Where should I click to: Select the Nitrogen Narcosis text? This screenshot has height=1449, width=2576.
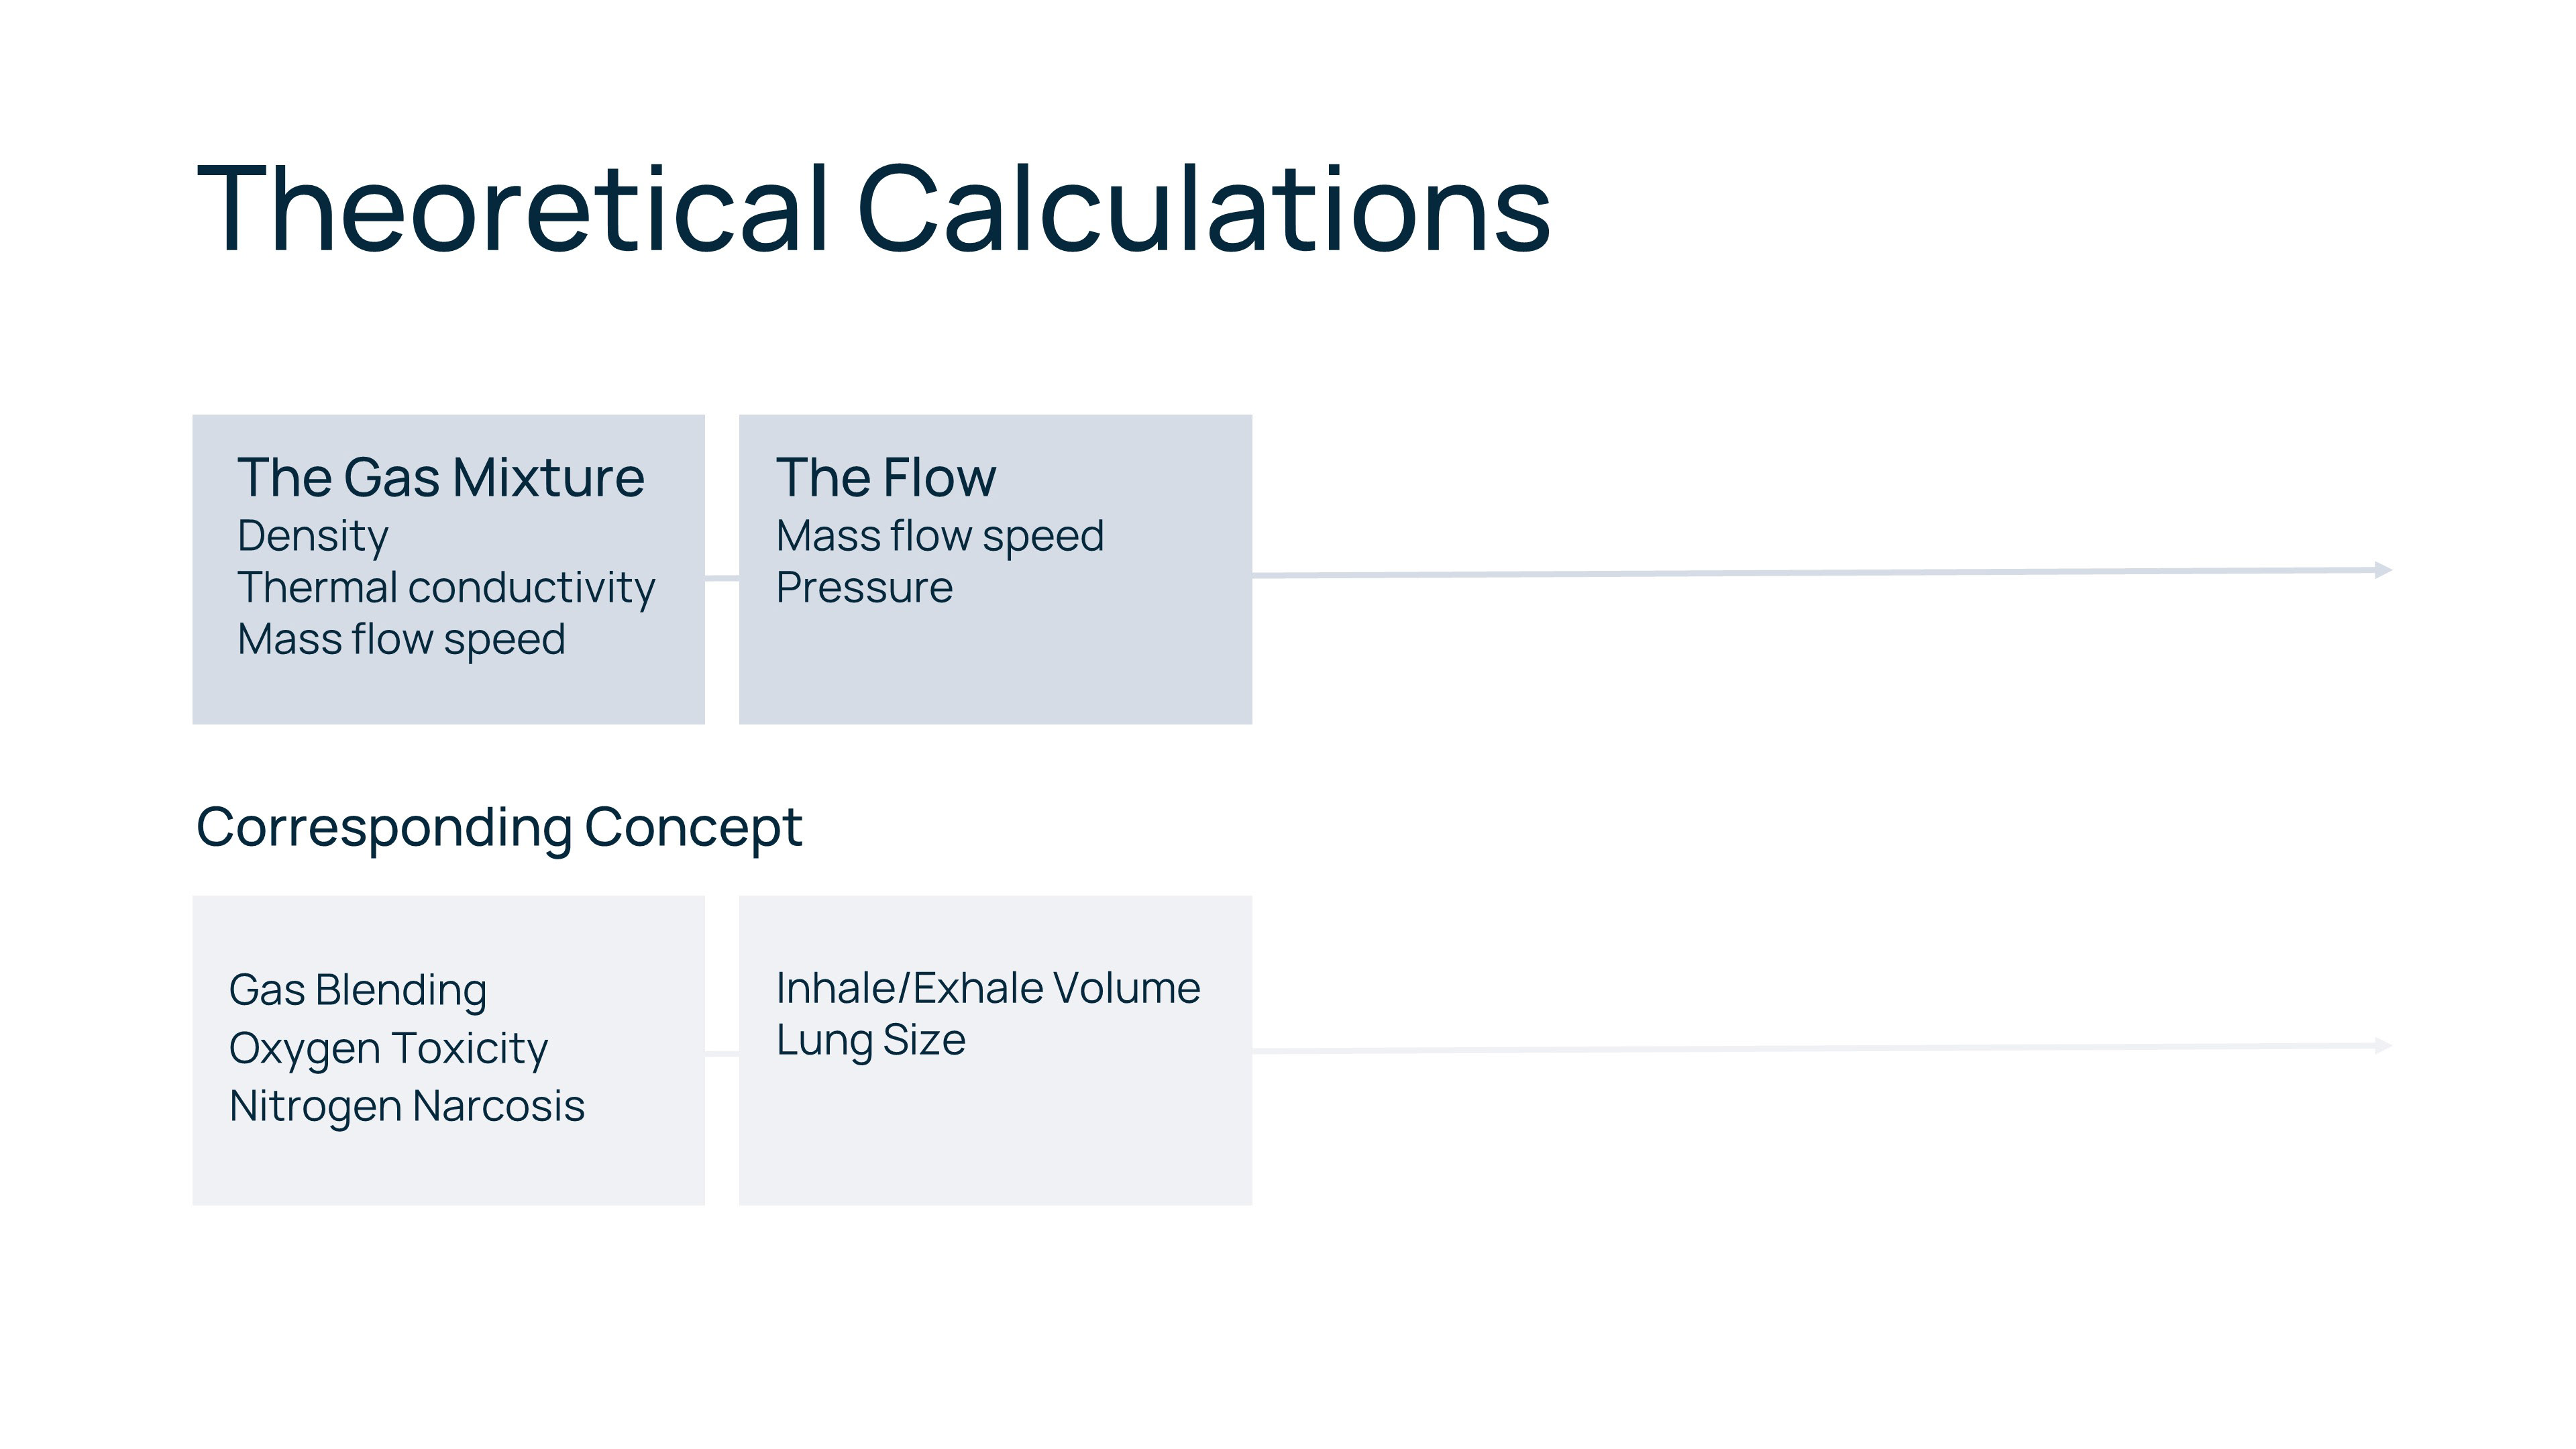(x=407, y=1106)
